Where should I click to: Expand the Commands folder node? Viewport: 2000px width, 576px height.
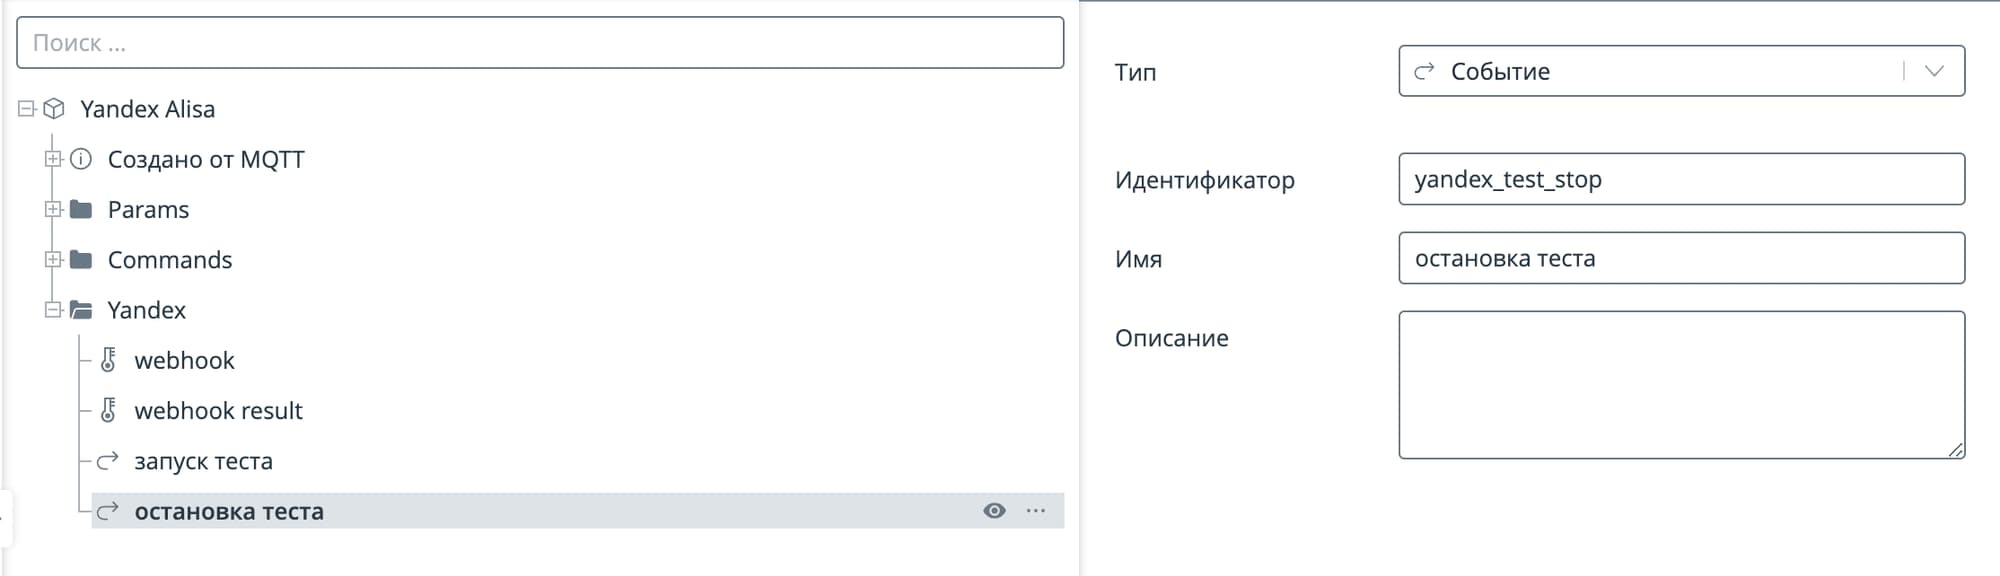click(53, 260)
